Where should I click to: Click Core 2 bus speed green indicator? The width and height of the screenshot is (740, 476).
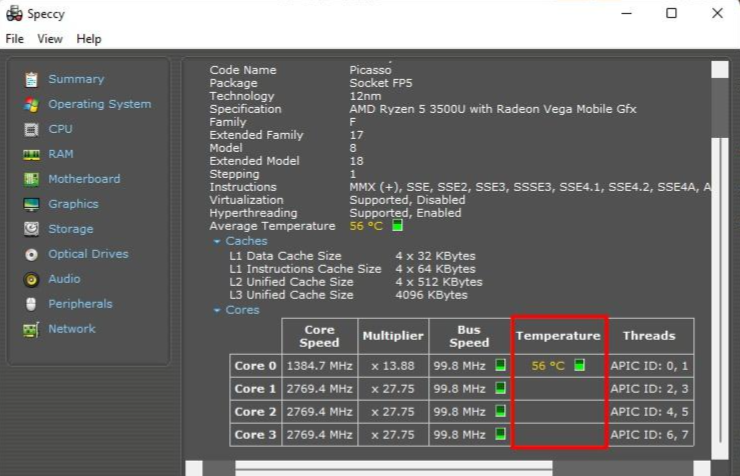[x=500, y=411]
